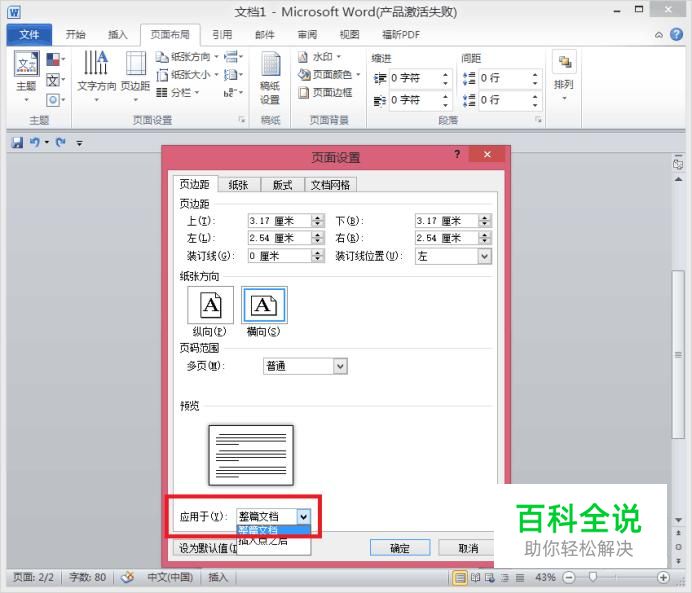692x593 pixels.
Task: Click Page Borders (页面边框)
Action: pos(325,93)
